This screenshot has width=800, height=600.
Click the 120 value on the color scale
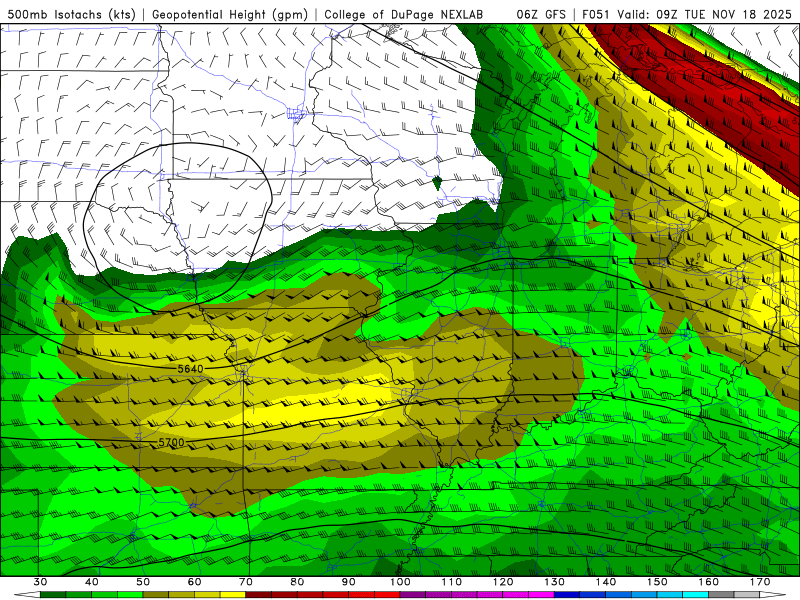503,582
